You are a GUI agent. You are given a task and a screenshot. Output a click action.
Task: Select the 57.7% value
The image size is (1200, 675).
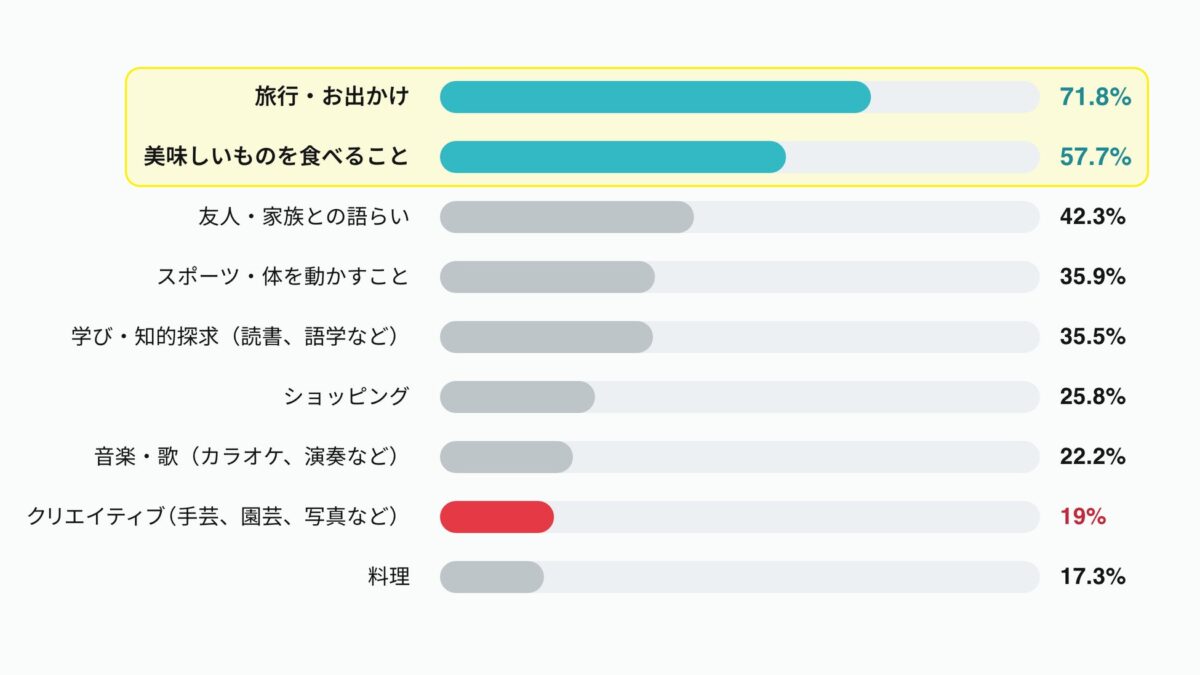click(x=1095, y=157)
